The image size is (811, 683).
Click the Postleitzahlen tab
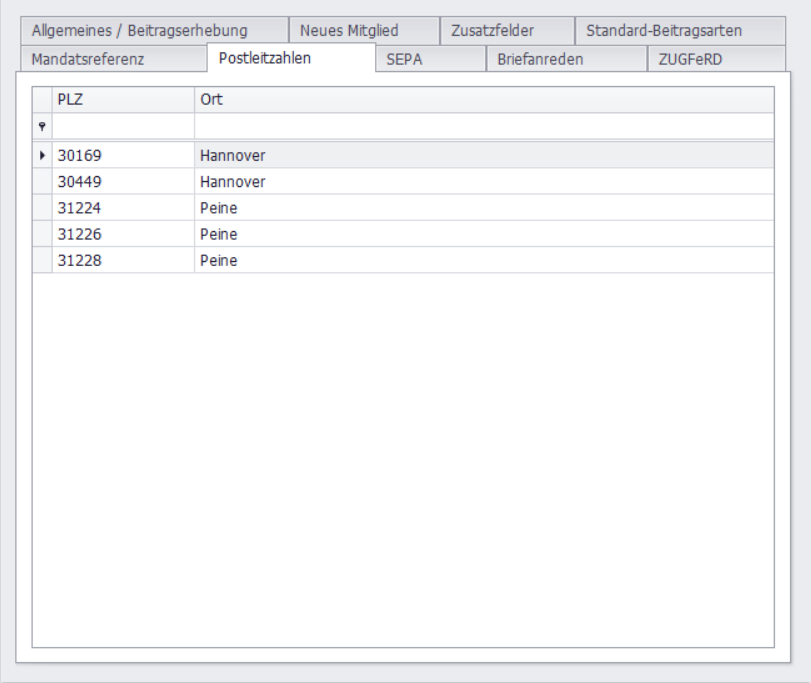pos(265,58)
